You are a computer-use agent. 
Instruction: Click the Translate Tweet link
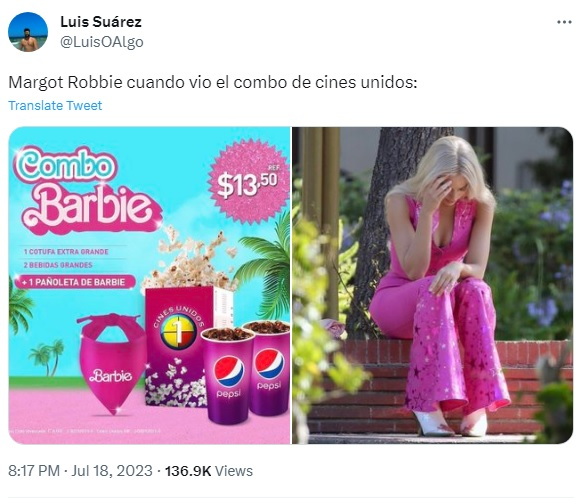55,105
